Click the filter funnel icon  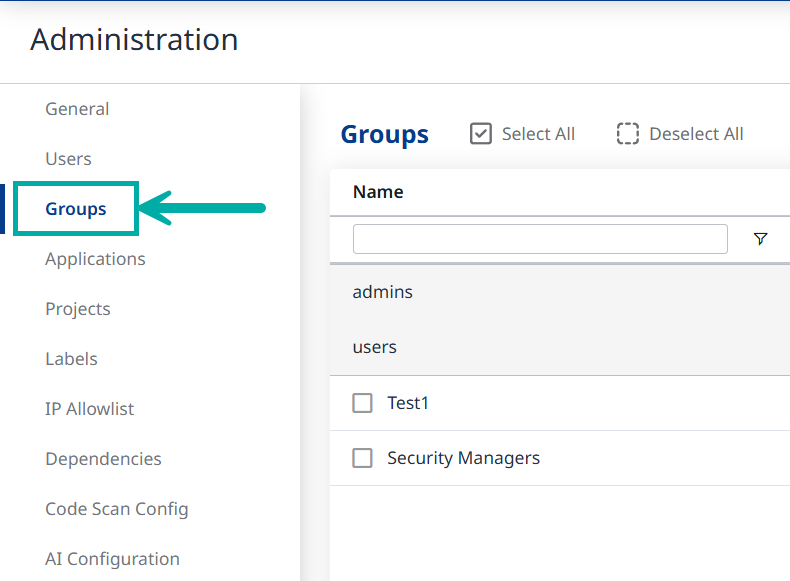(x=760, y=239)
